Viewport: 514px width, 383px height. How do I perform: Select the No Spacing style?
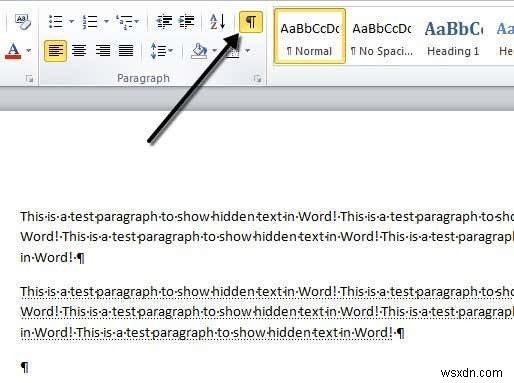point(382,36)
